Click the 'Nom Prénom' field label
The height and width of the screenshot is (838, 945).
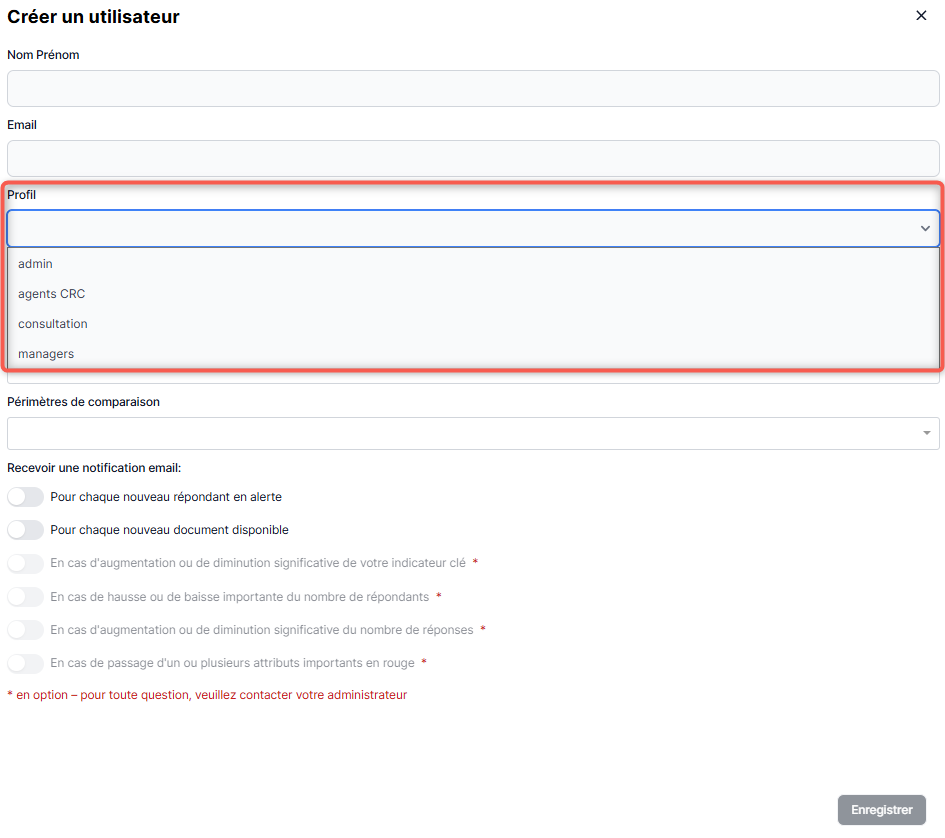pos(43,55)
